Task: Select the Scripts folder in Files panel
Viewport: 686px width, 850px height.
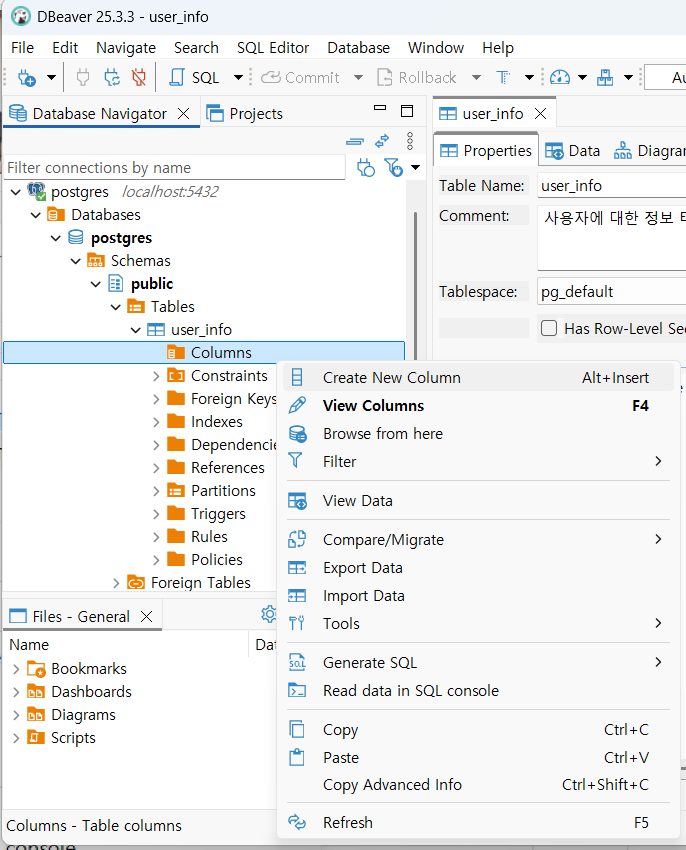Action: pos(61,738)
